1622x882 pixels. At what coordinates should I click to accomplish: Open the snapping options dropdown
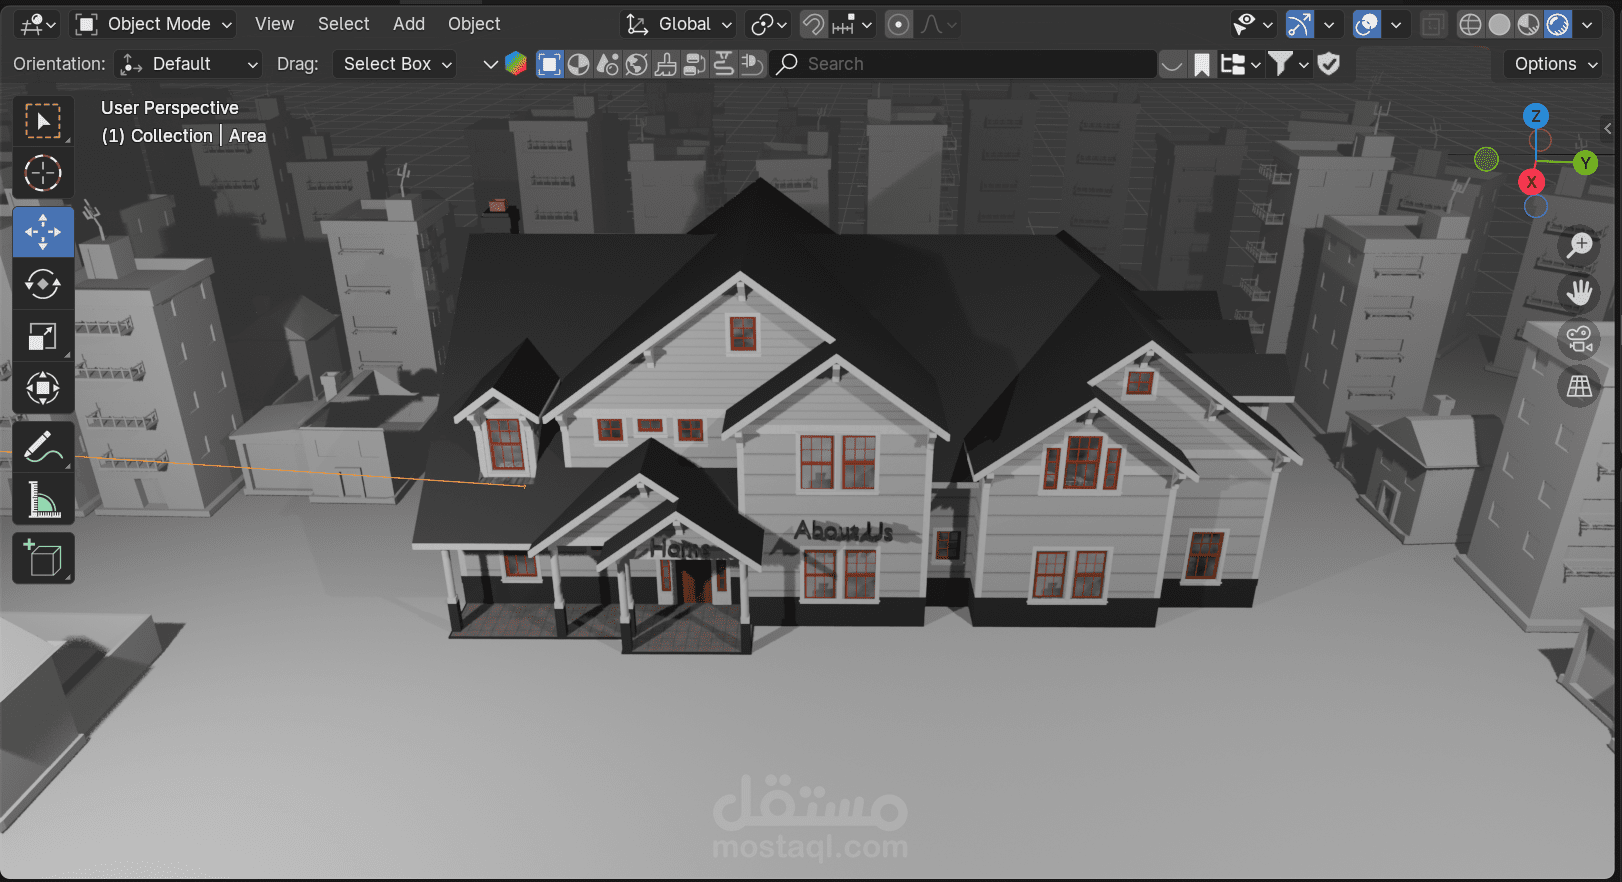click(853, 24)
